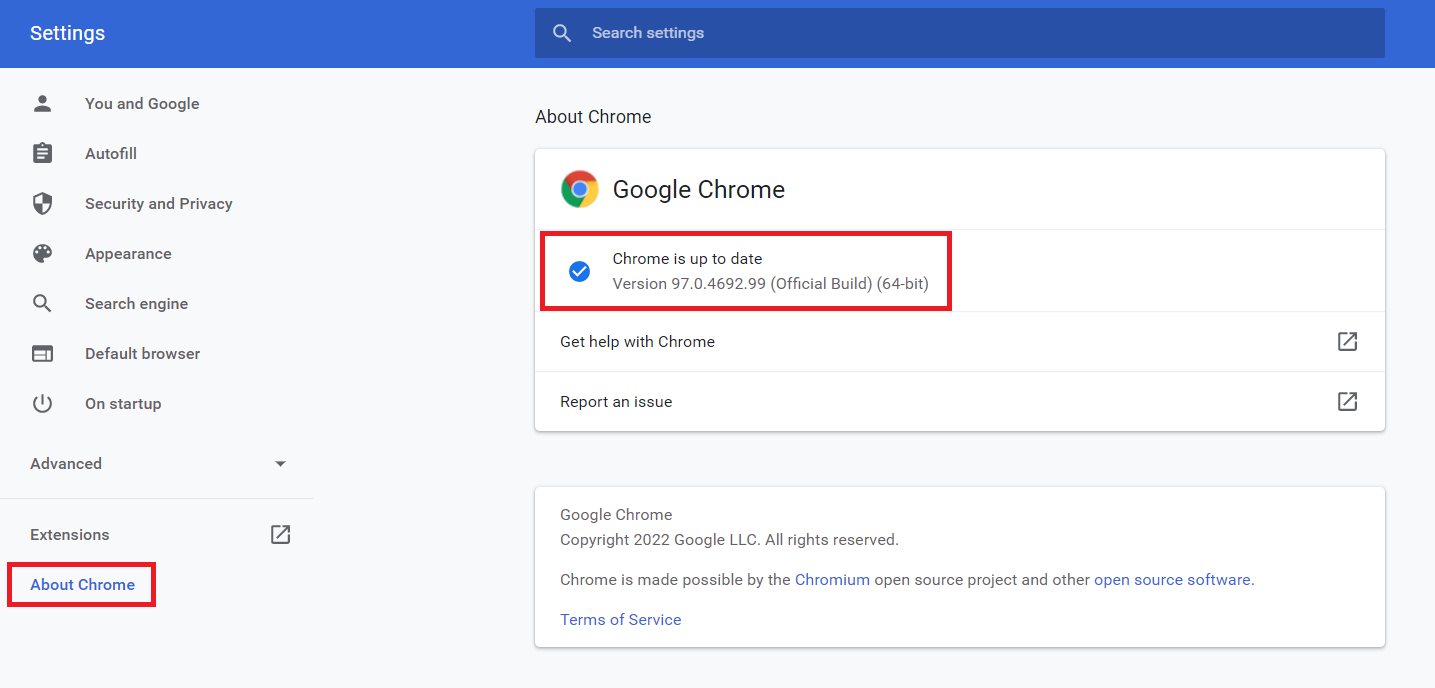The width and height of the screenshot is (1435, 688).
Task: Click the external icon beside Report an issue
Action: click(1348, 401)
